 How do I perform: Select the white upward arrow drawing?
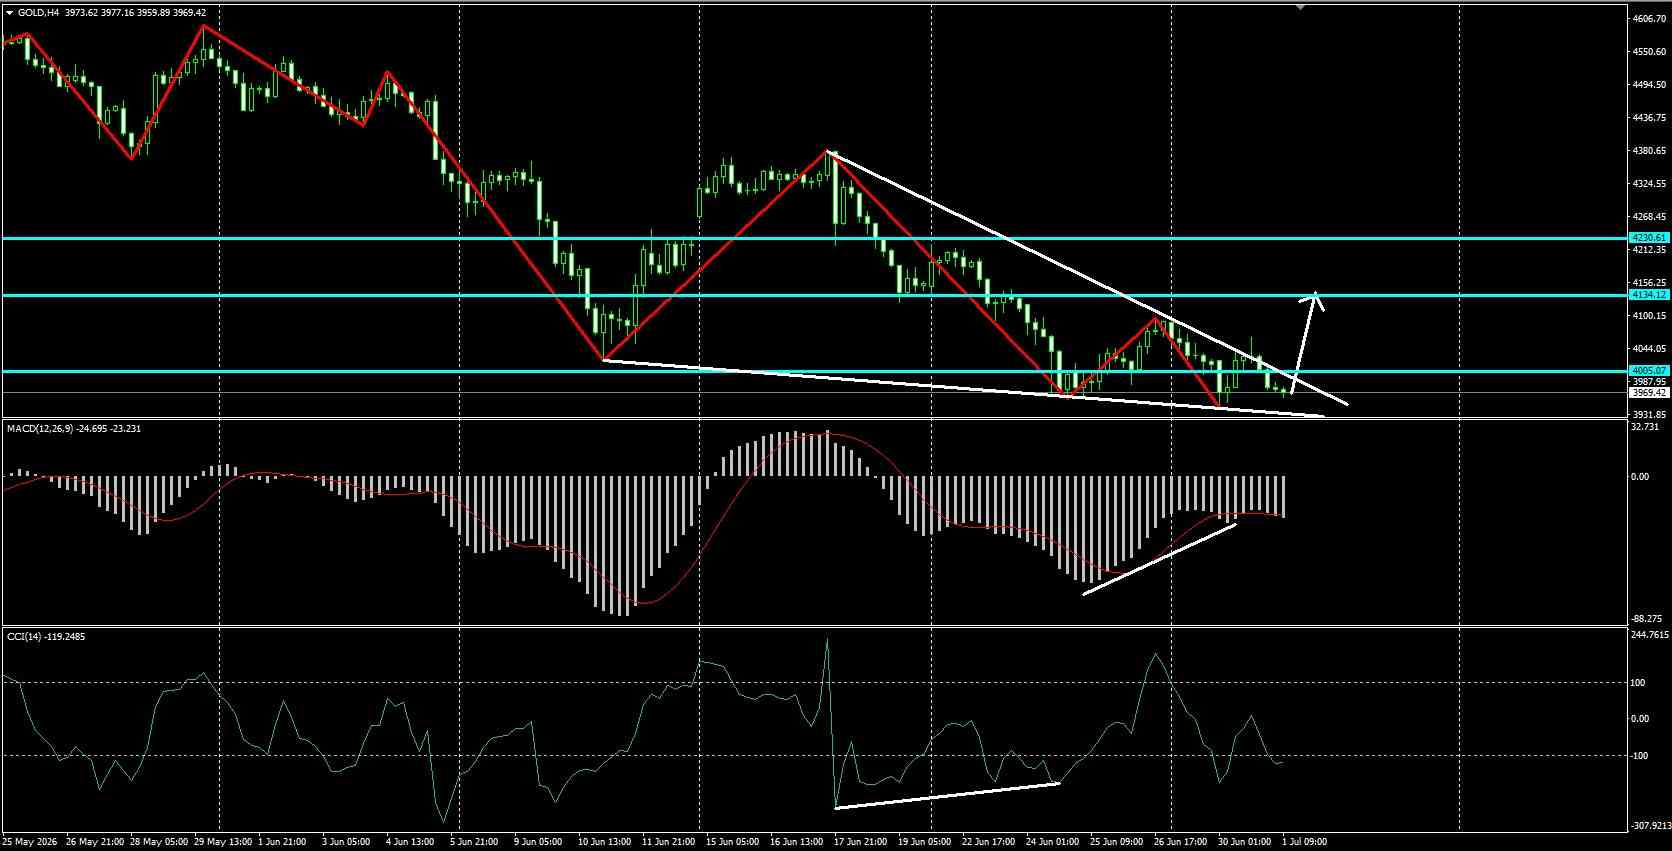pyautogui.click(x=1307, y=341)
